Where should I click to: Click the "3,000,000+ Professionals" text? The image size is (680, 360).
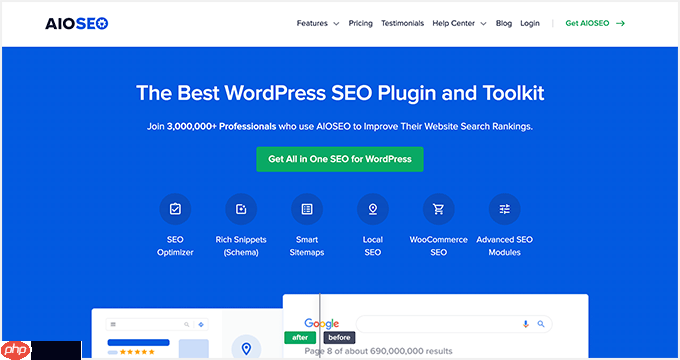[x=222, y=127]
